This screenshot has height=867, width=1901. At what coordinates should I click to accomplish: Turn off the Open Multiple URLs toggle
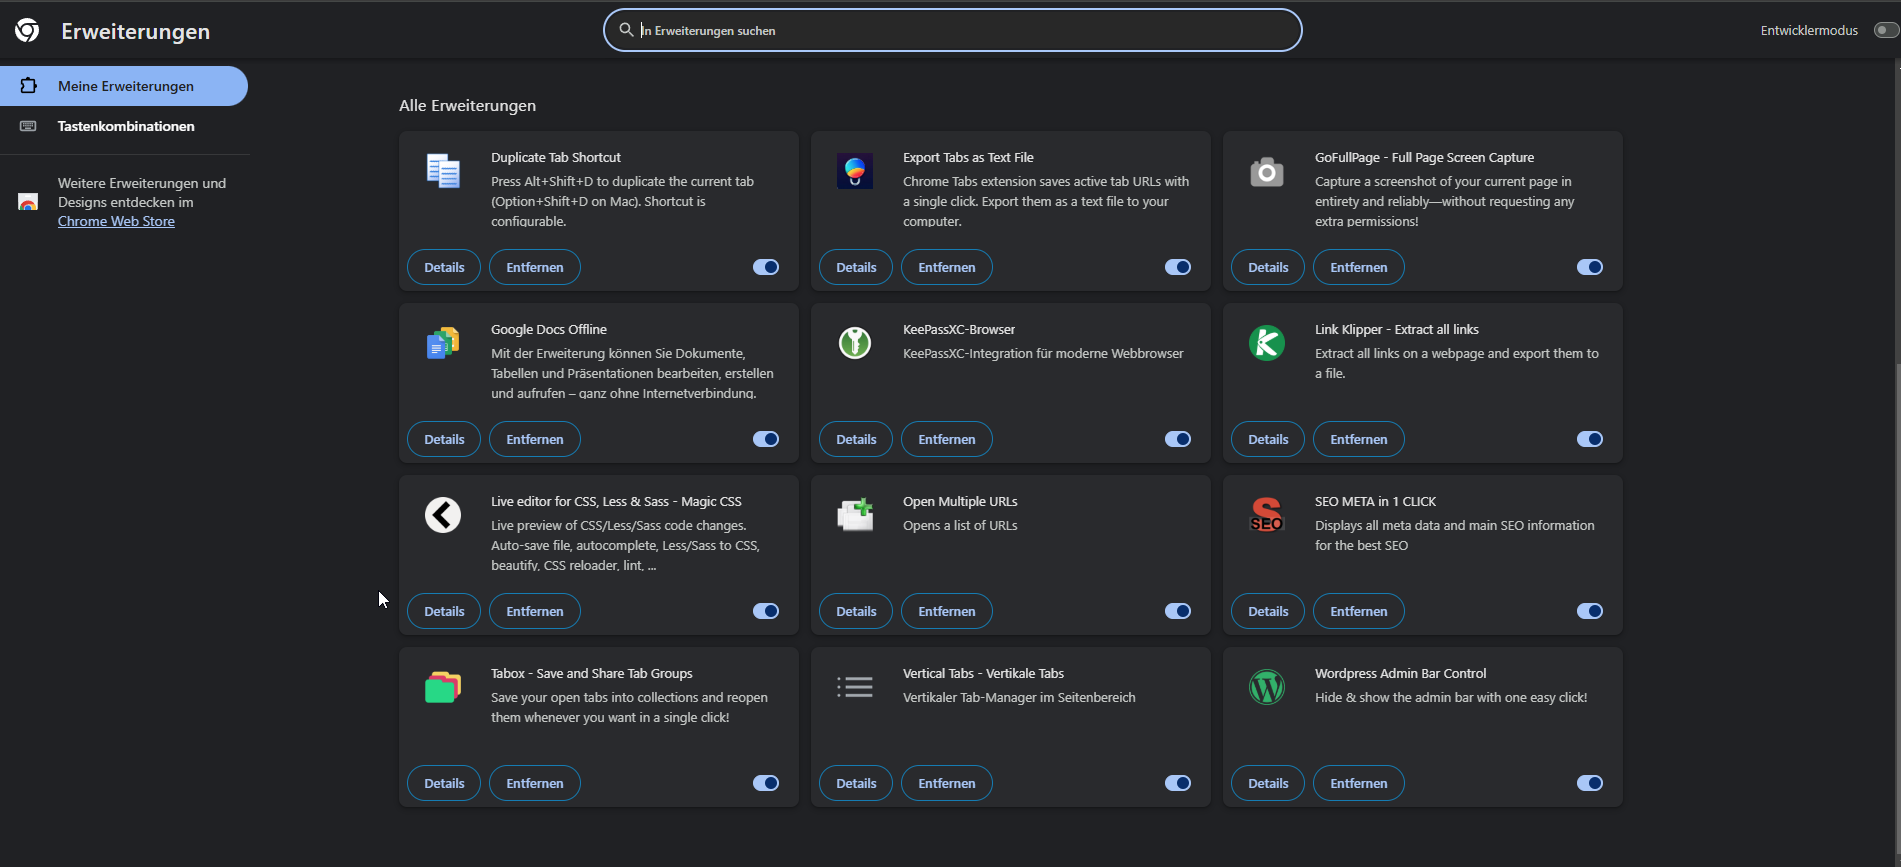[x=1178, y=611]
